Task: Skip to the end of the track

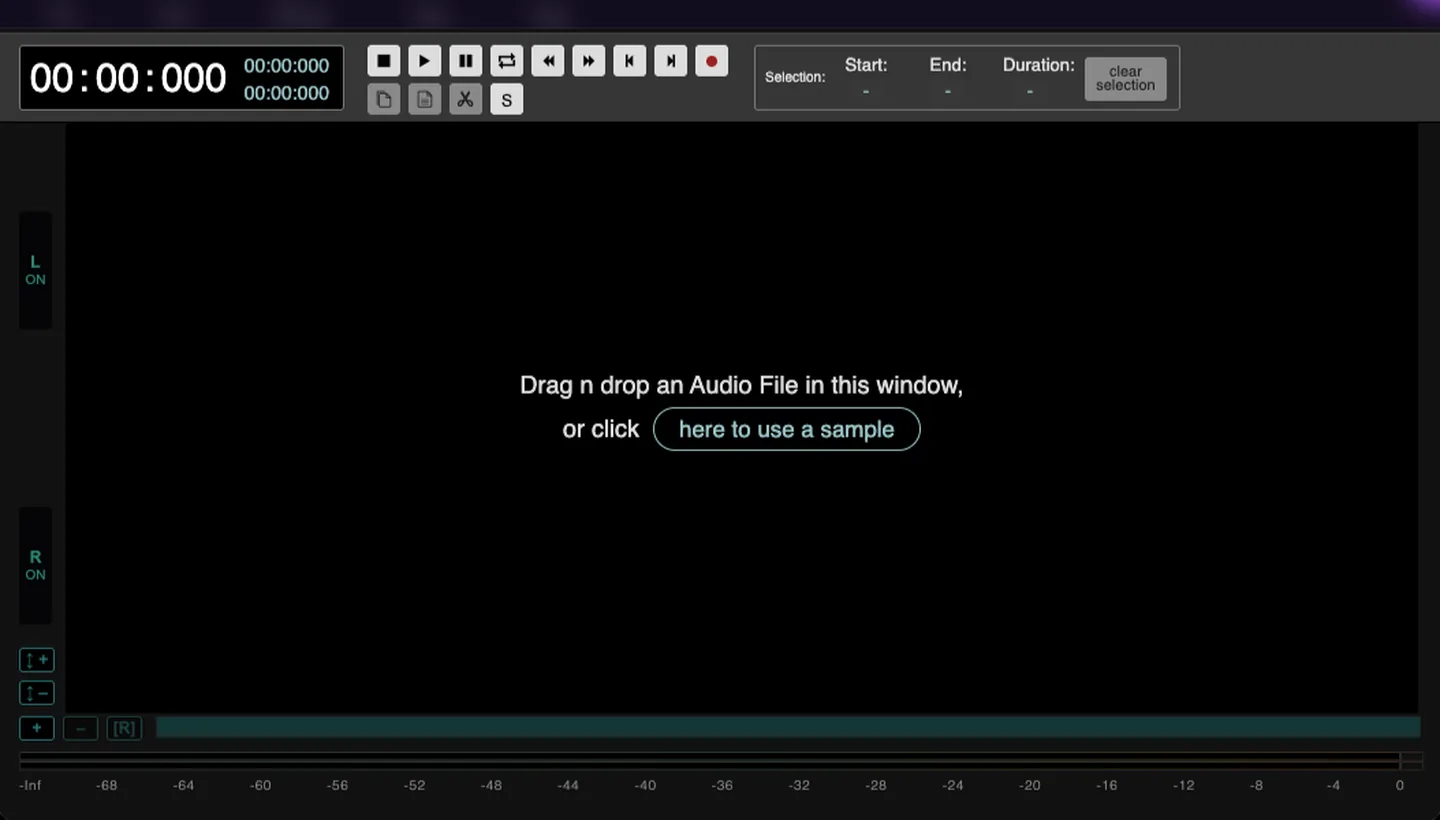Action: coord(670,61)
